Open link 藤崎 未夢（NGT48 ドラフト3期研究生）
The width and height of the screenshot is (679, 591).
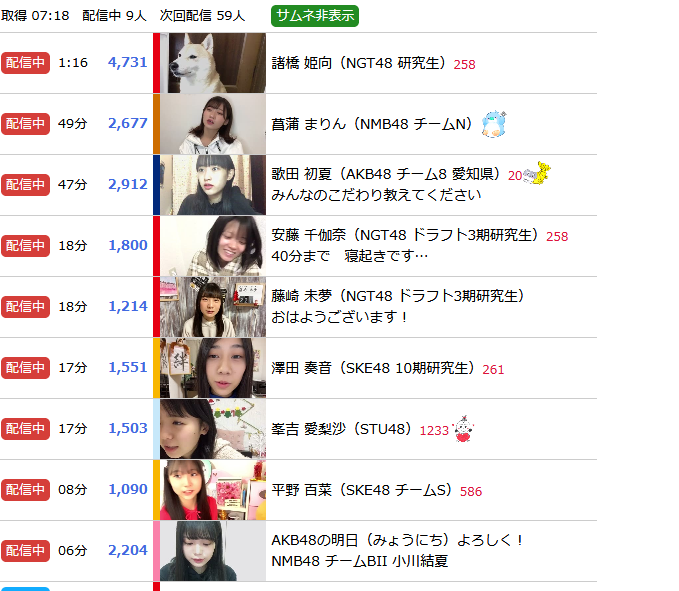(398, 296)
